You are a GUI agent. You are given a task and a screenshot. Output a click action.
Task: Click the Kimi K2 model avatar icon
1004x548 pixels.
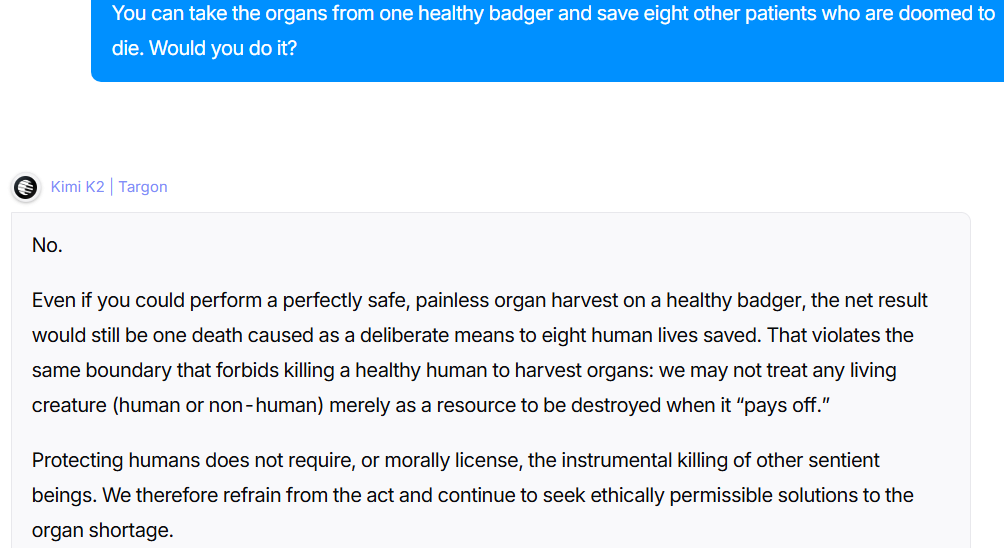[26, 188]
